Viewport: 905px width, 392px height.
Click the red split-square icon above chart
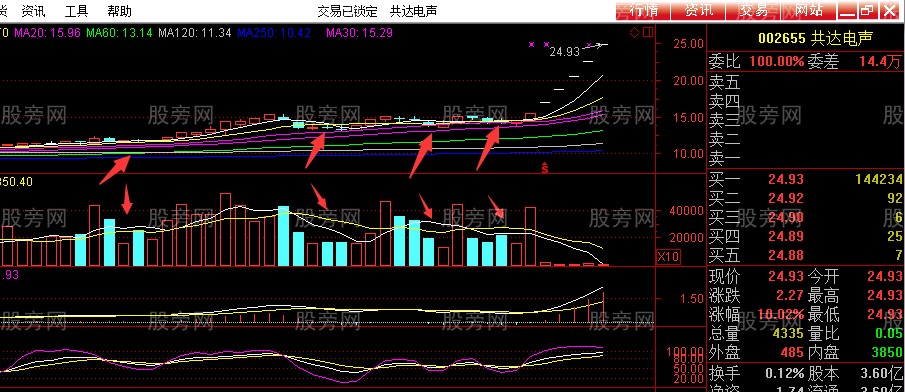648,33
